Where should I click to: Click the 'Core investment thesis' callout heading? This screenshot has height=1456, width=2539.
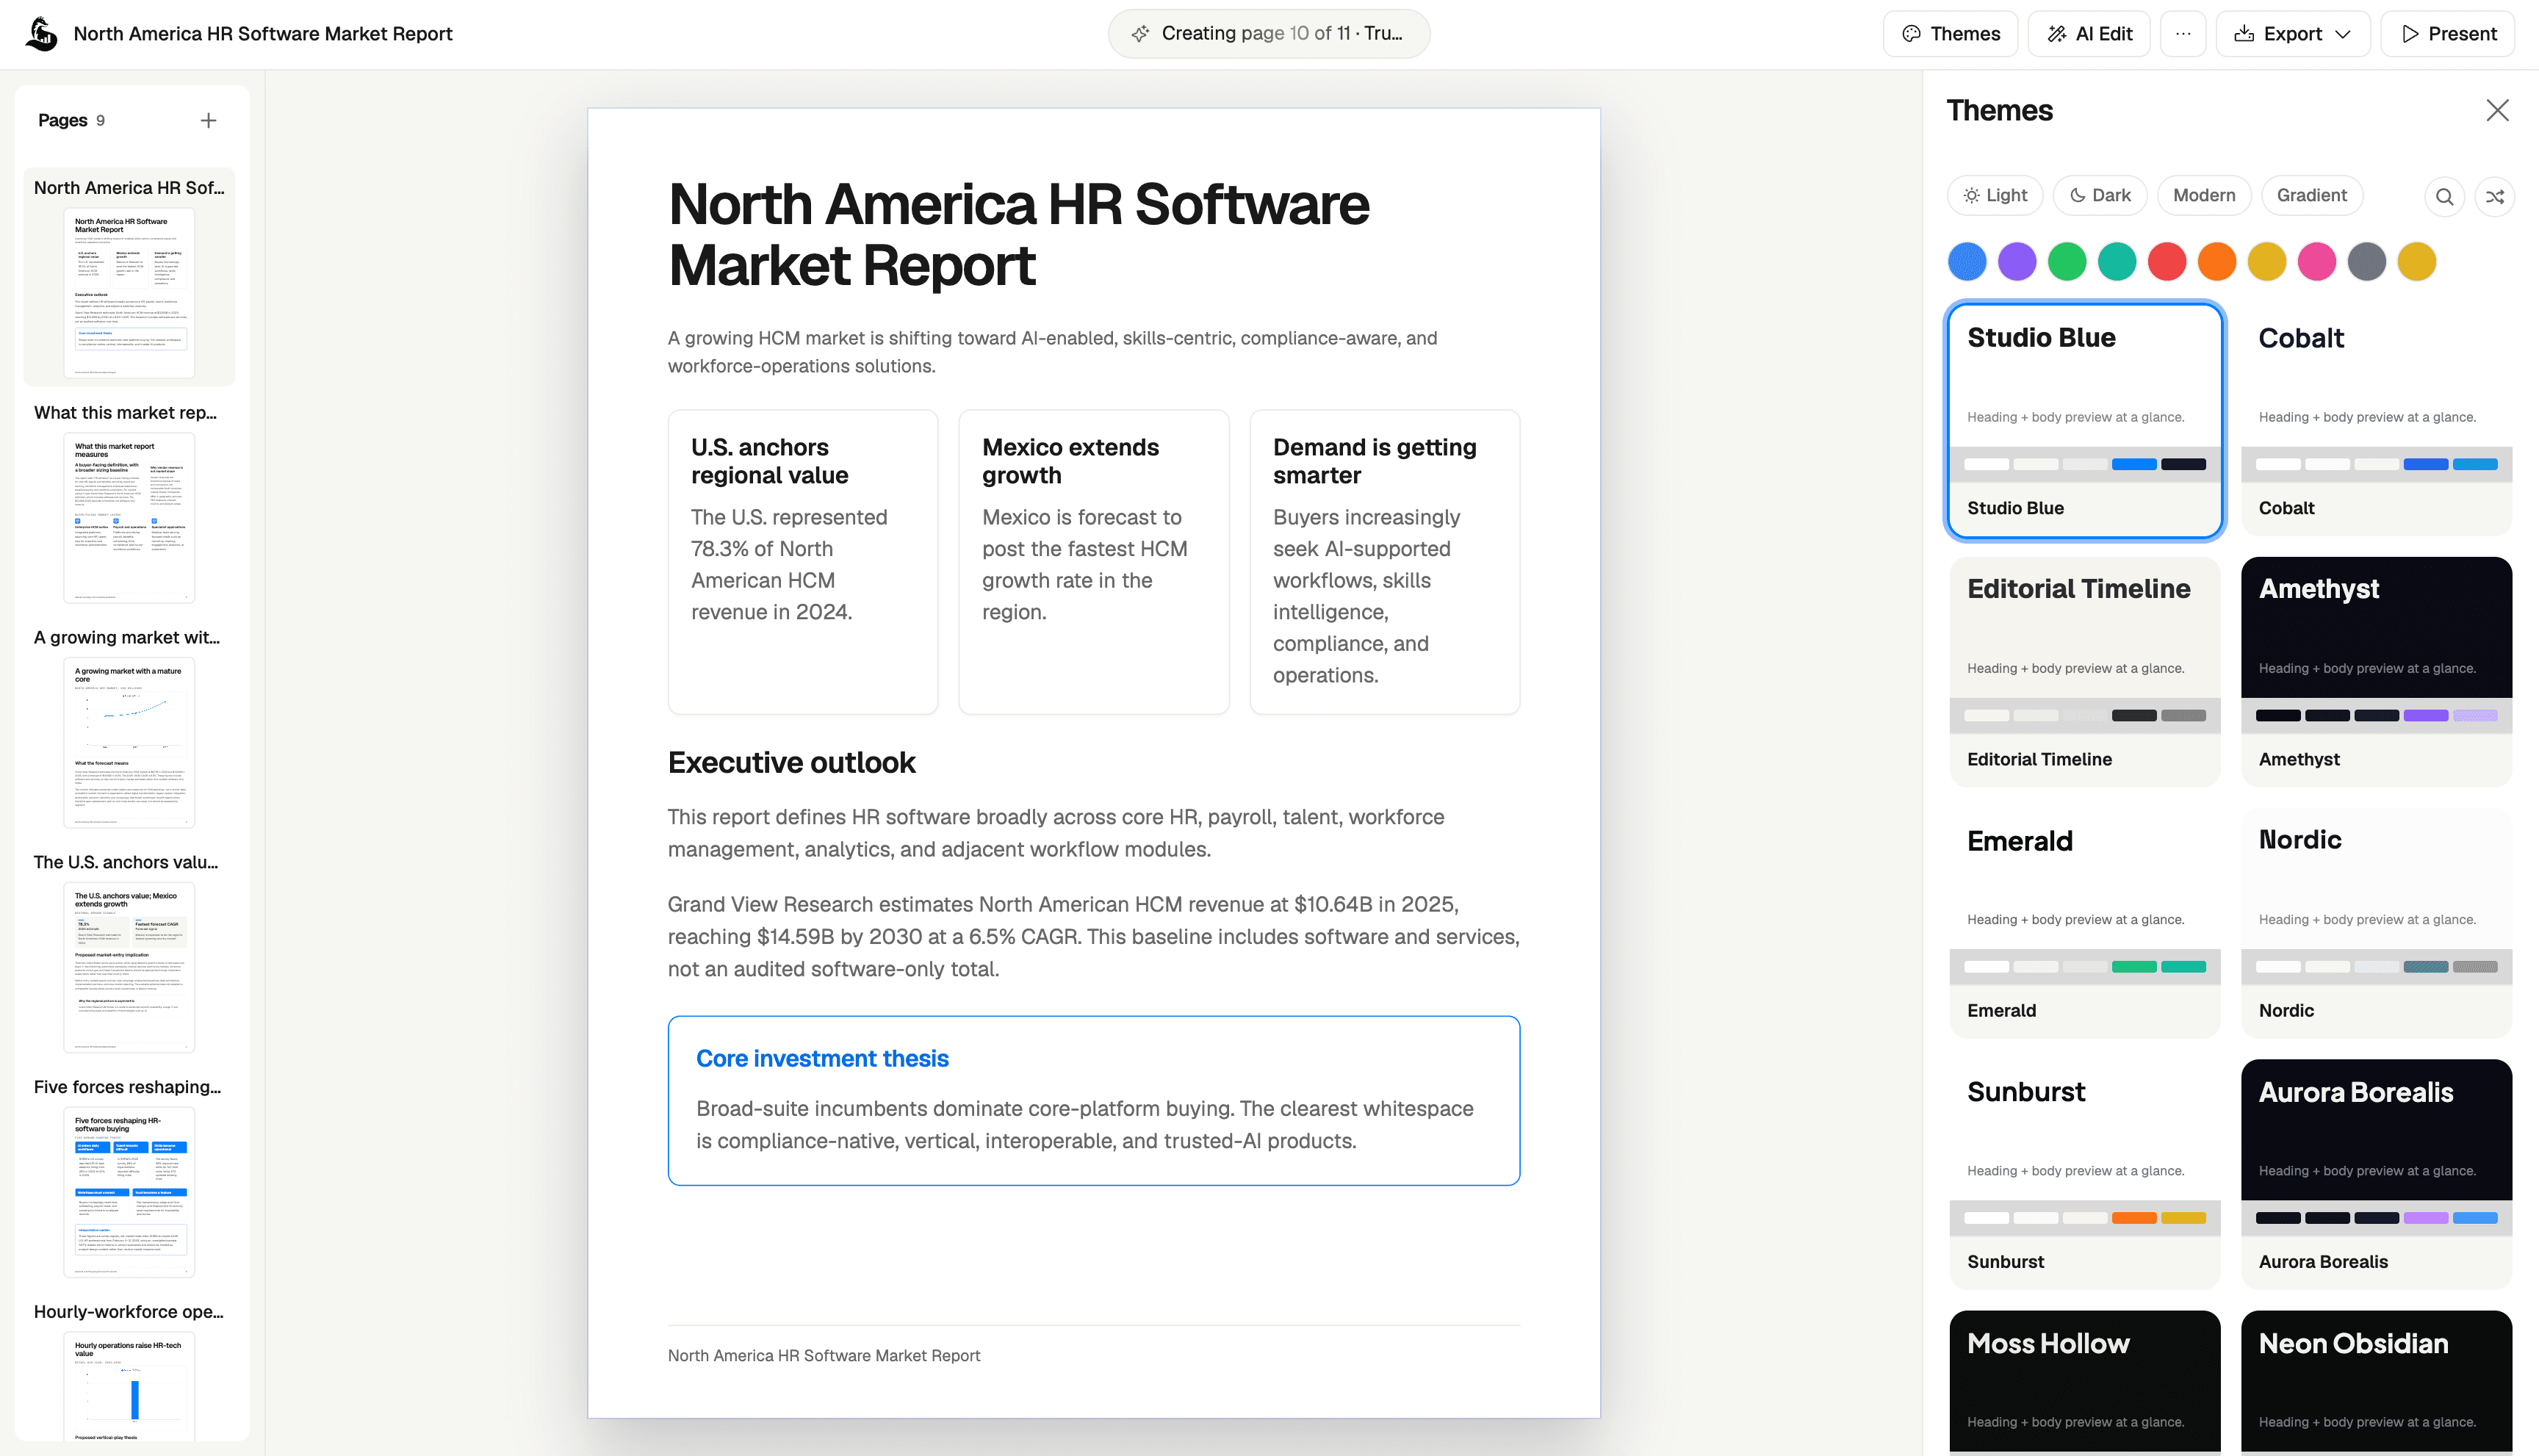coord(822,1059)
